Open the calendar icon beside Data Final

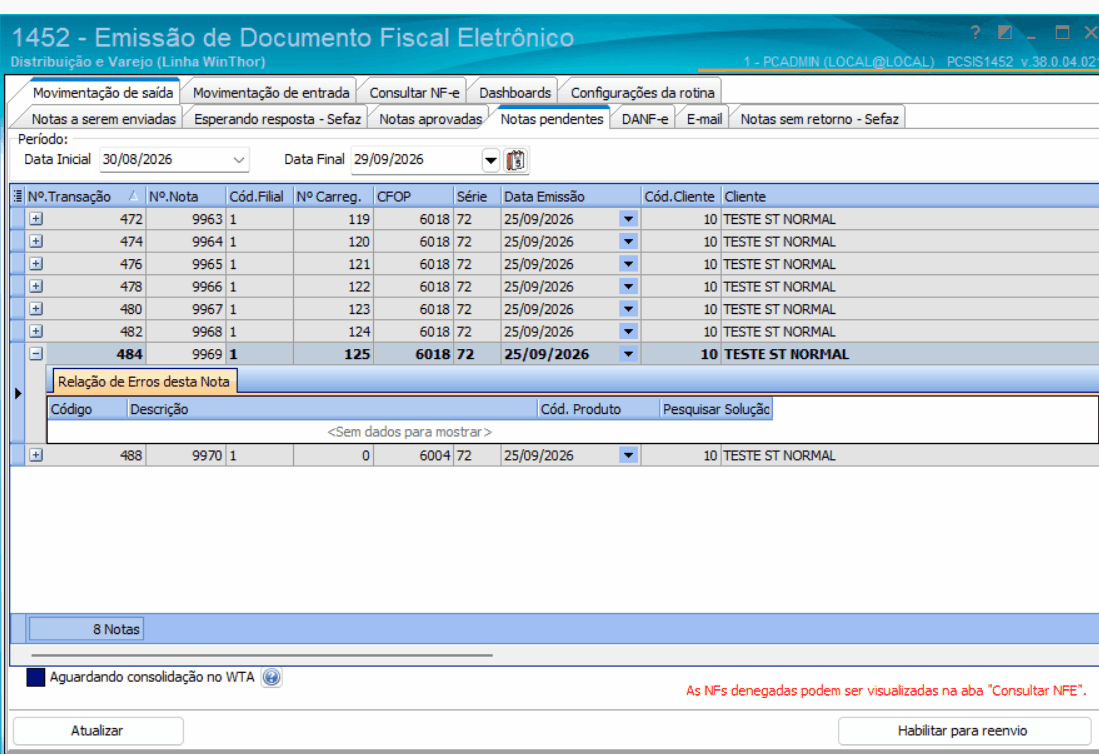[x=515, y=160]
